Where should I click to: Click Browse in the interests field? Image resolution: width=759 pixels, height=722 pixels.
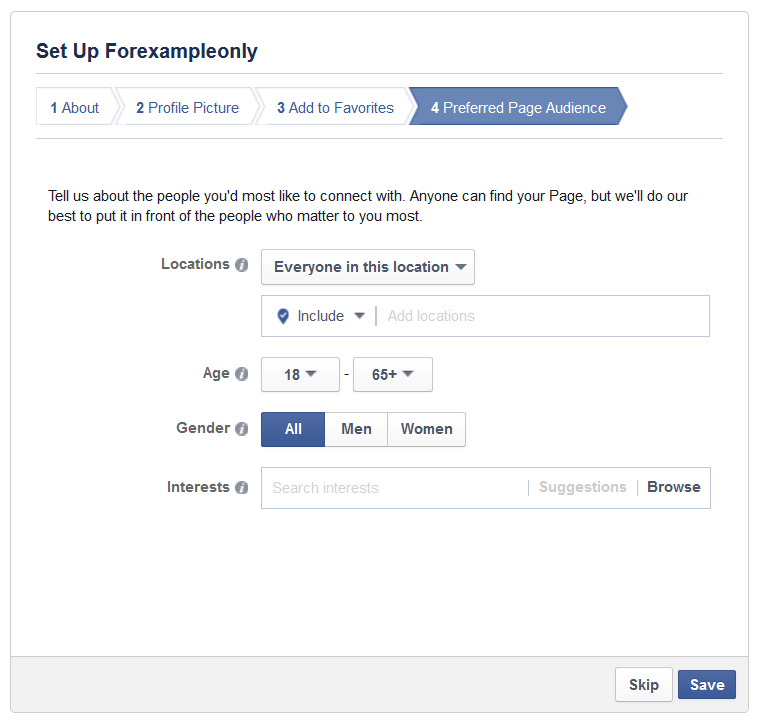tap(673, 487)
